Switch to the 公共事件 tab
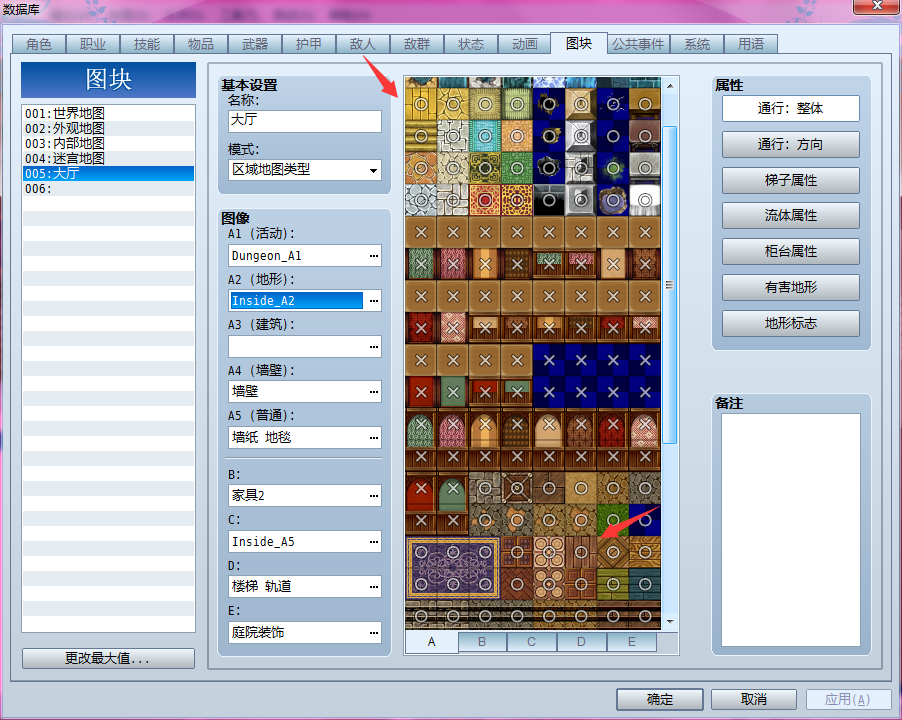Viewport: 902px width, 720px height. coord(638,44)
